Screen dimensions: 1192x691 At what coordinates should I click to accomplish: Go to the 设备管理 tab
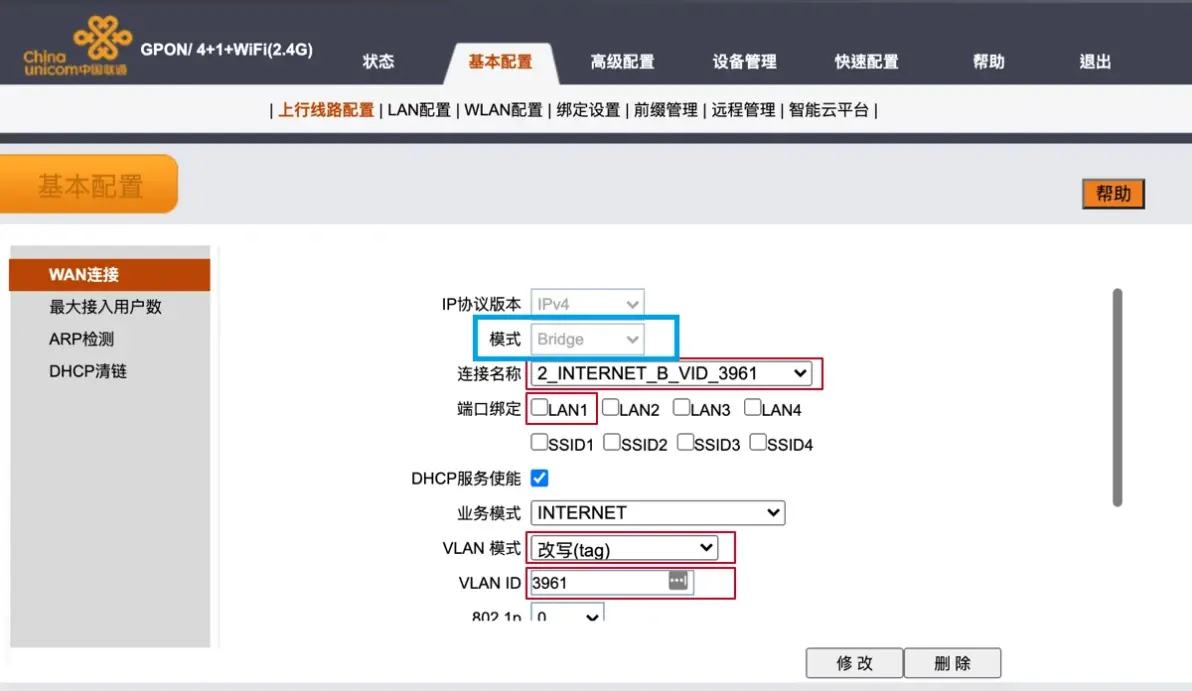(x=744, y=62)
